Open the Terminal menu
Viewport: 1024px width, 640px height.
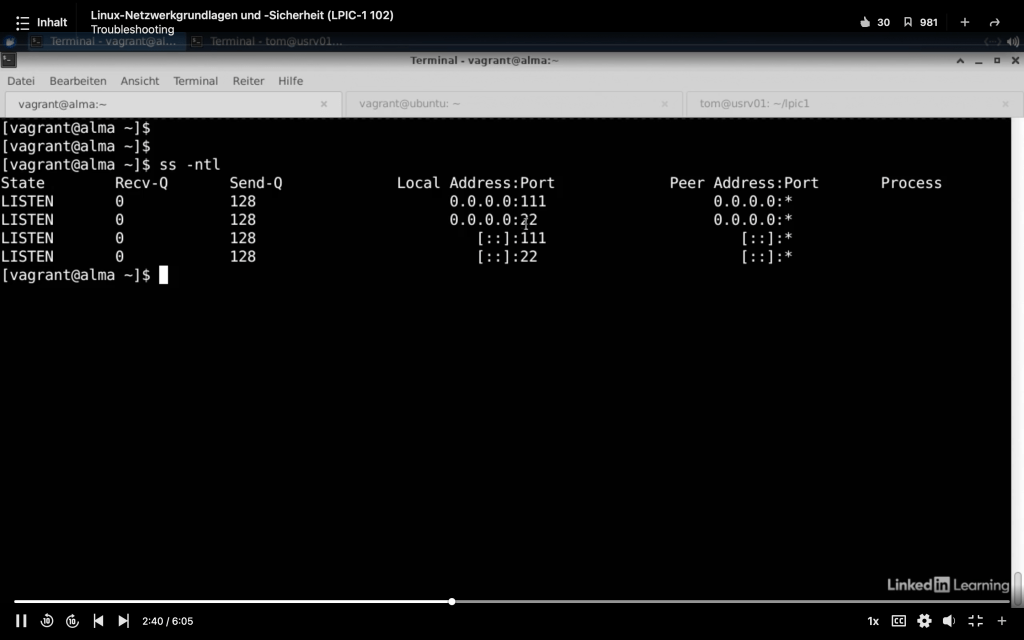pyautogui.click(x=195, y=81)
